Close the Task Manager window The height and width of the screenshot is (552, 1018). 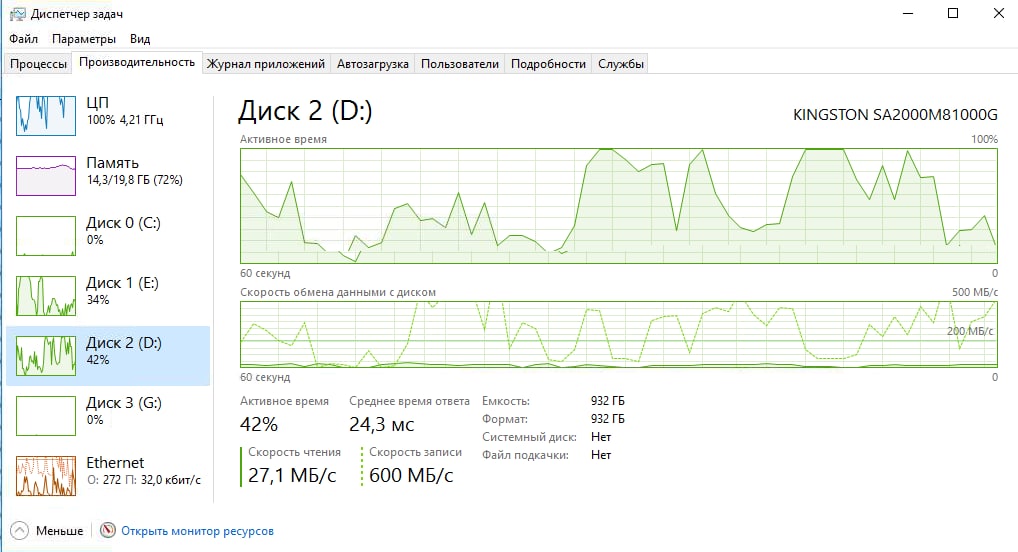(x=999, y=14)
